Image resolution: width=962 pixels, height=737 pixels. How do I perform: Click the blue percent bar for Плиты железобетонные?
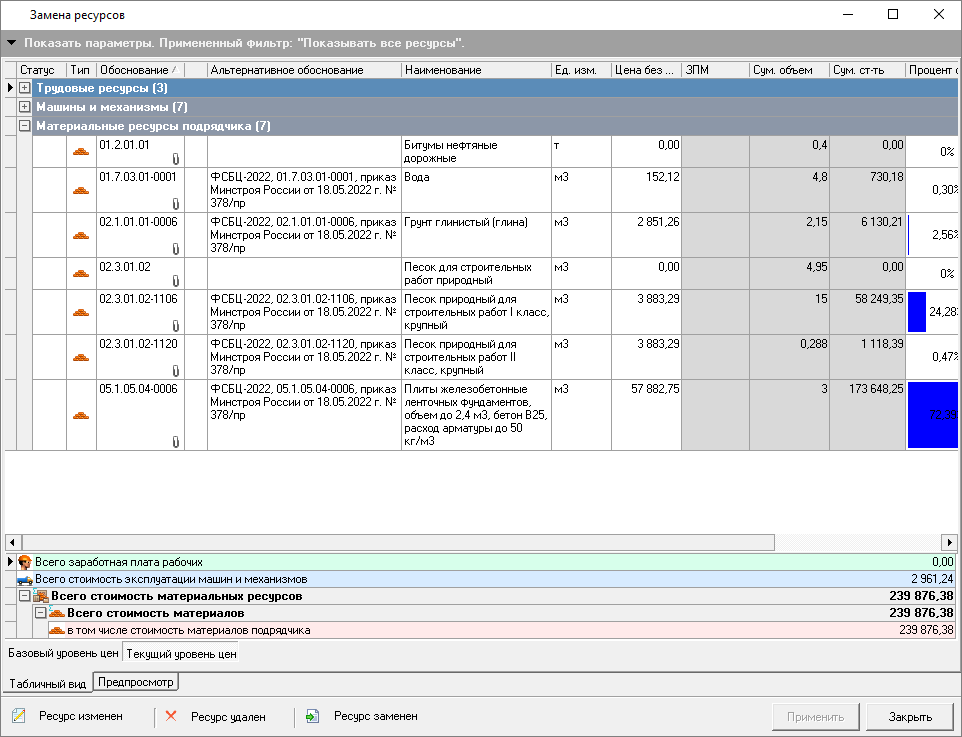click(x=932, y=415)
